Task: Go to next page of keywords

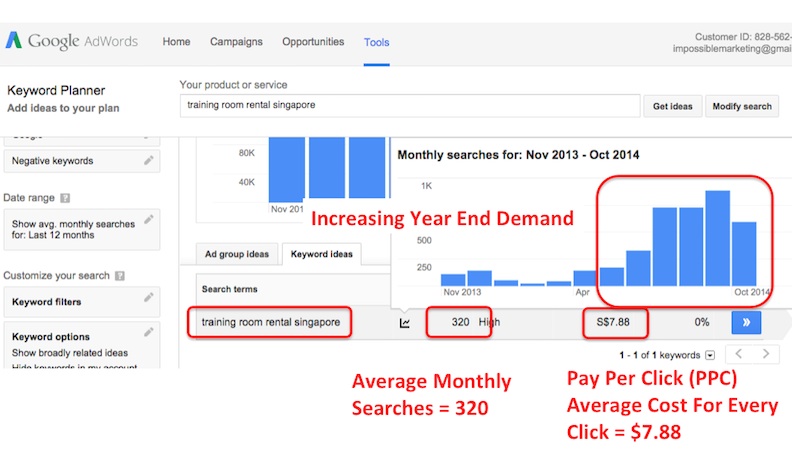Action: [766, 354]
